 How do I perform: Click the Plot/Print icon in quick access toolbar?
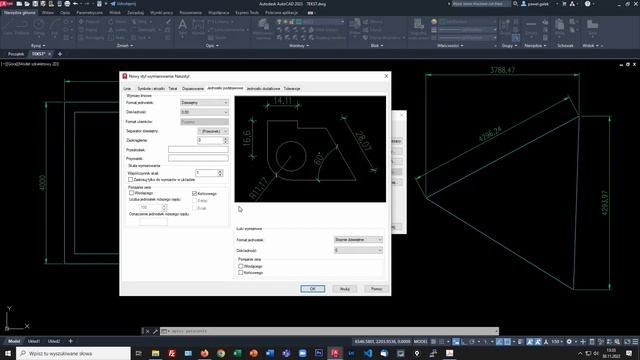tap(67, 4)
